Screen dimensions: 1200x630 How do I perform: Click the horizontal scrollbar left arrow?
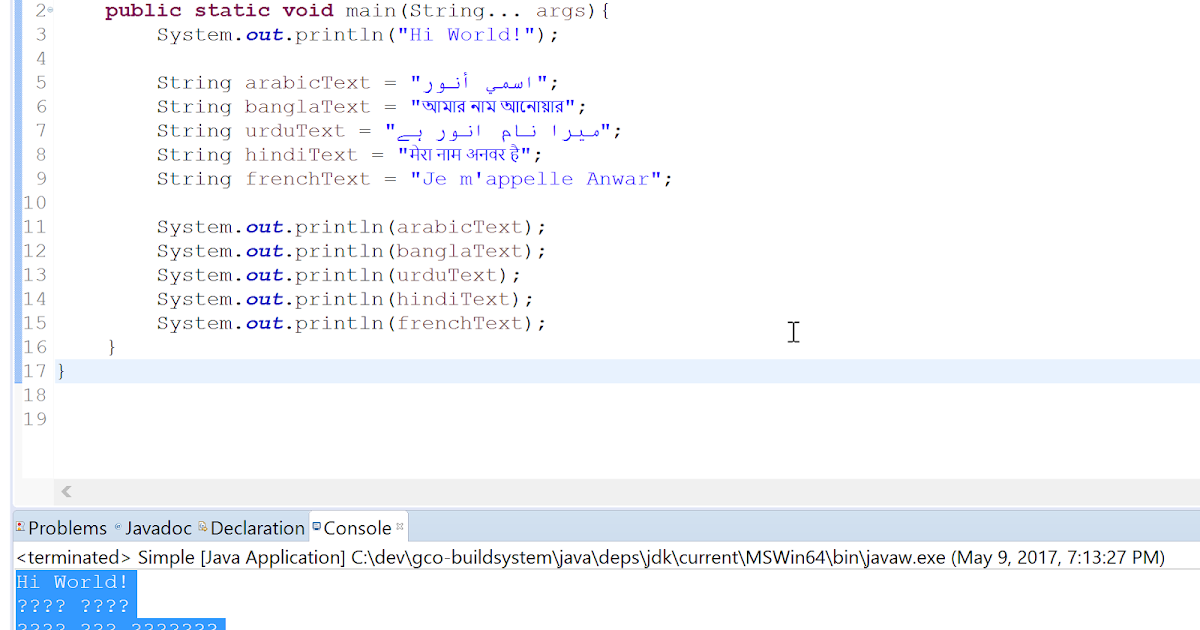(x=66, y=491)
